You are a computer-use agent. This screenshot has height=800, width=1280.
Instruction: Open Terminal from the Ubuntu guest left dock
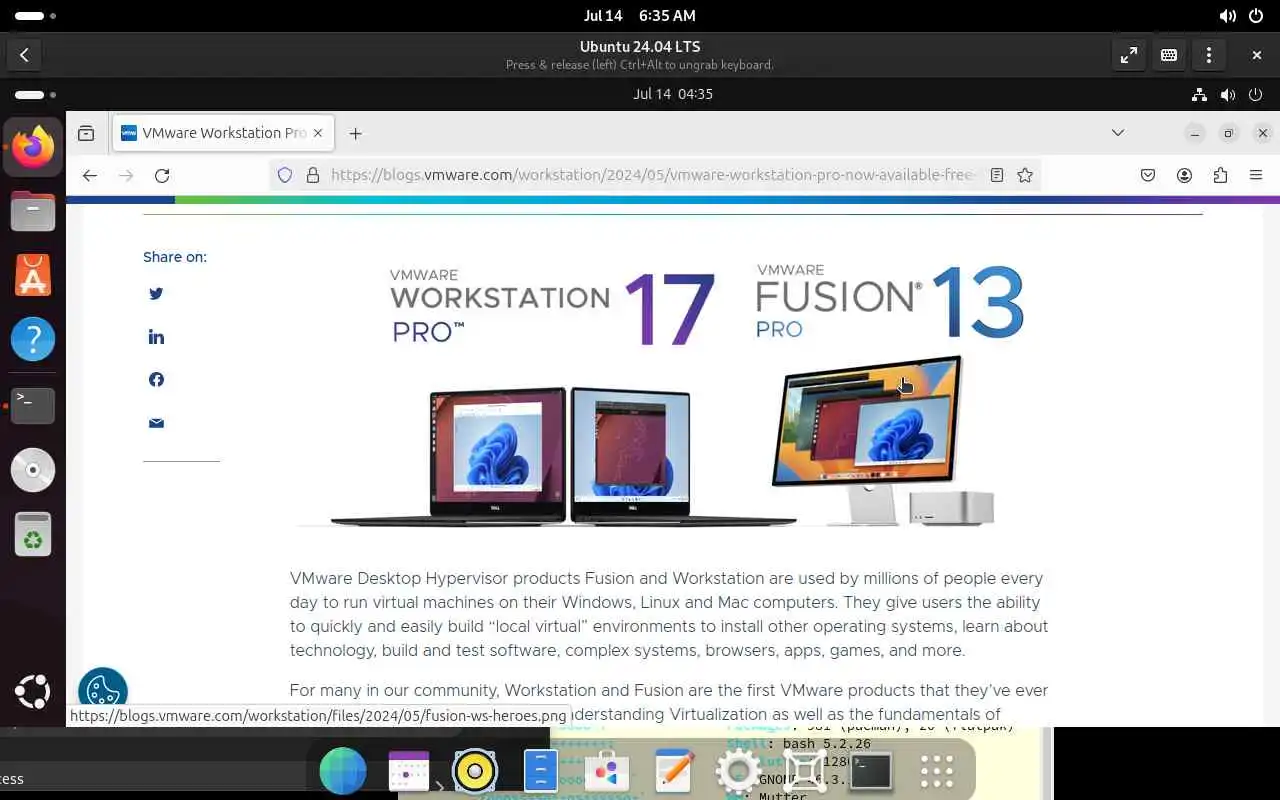[33, 405]
